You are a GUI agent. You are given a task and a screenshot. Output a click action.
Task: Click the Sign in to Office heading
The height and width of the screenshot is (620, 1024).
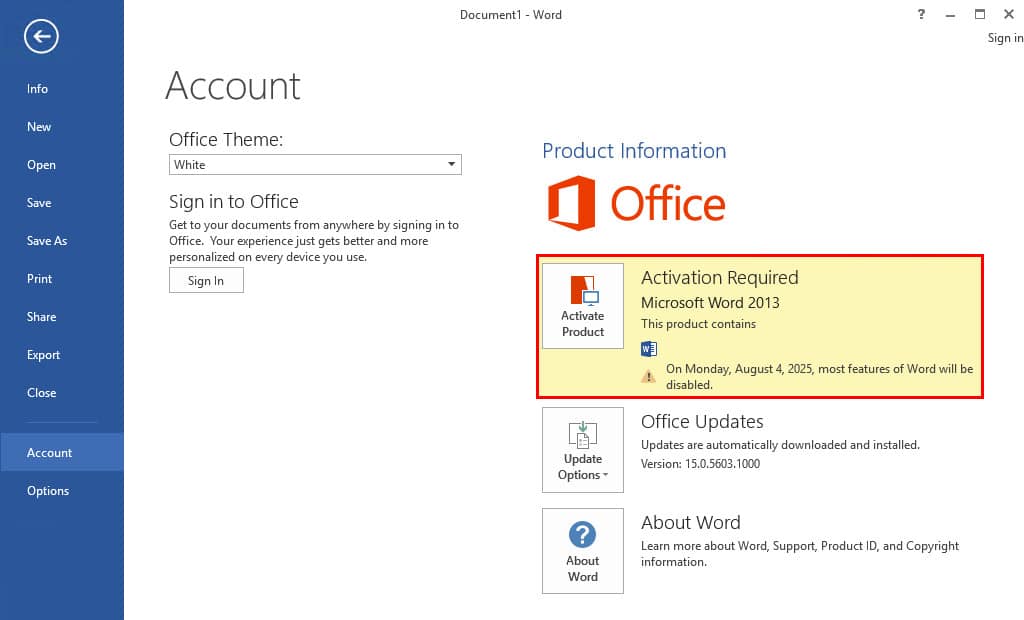pos(234,202)
